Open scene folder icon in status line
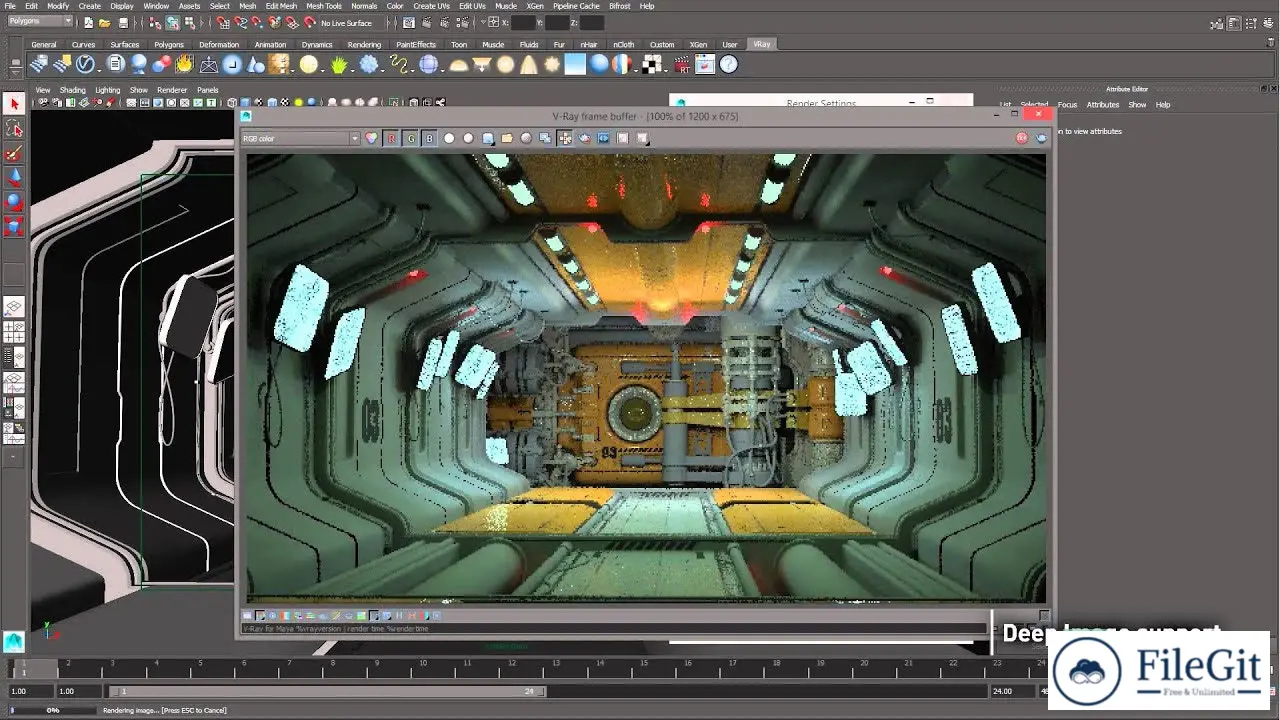 (105, 22)
